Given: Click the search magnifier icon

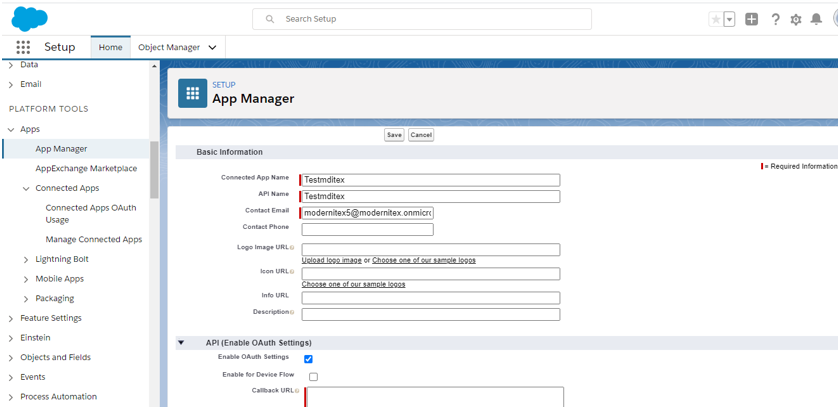Looking at the screenshot, I should (x=270, y=19).
